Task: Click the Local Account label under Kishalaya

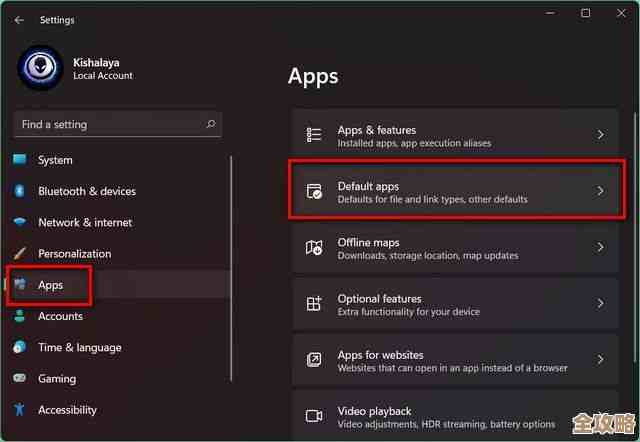Action: 103,76
